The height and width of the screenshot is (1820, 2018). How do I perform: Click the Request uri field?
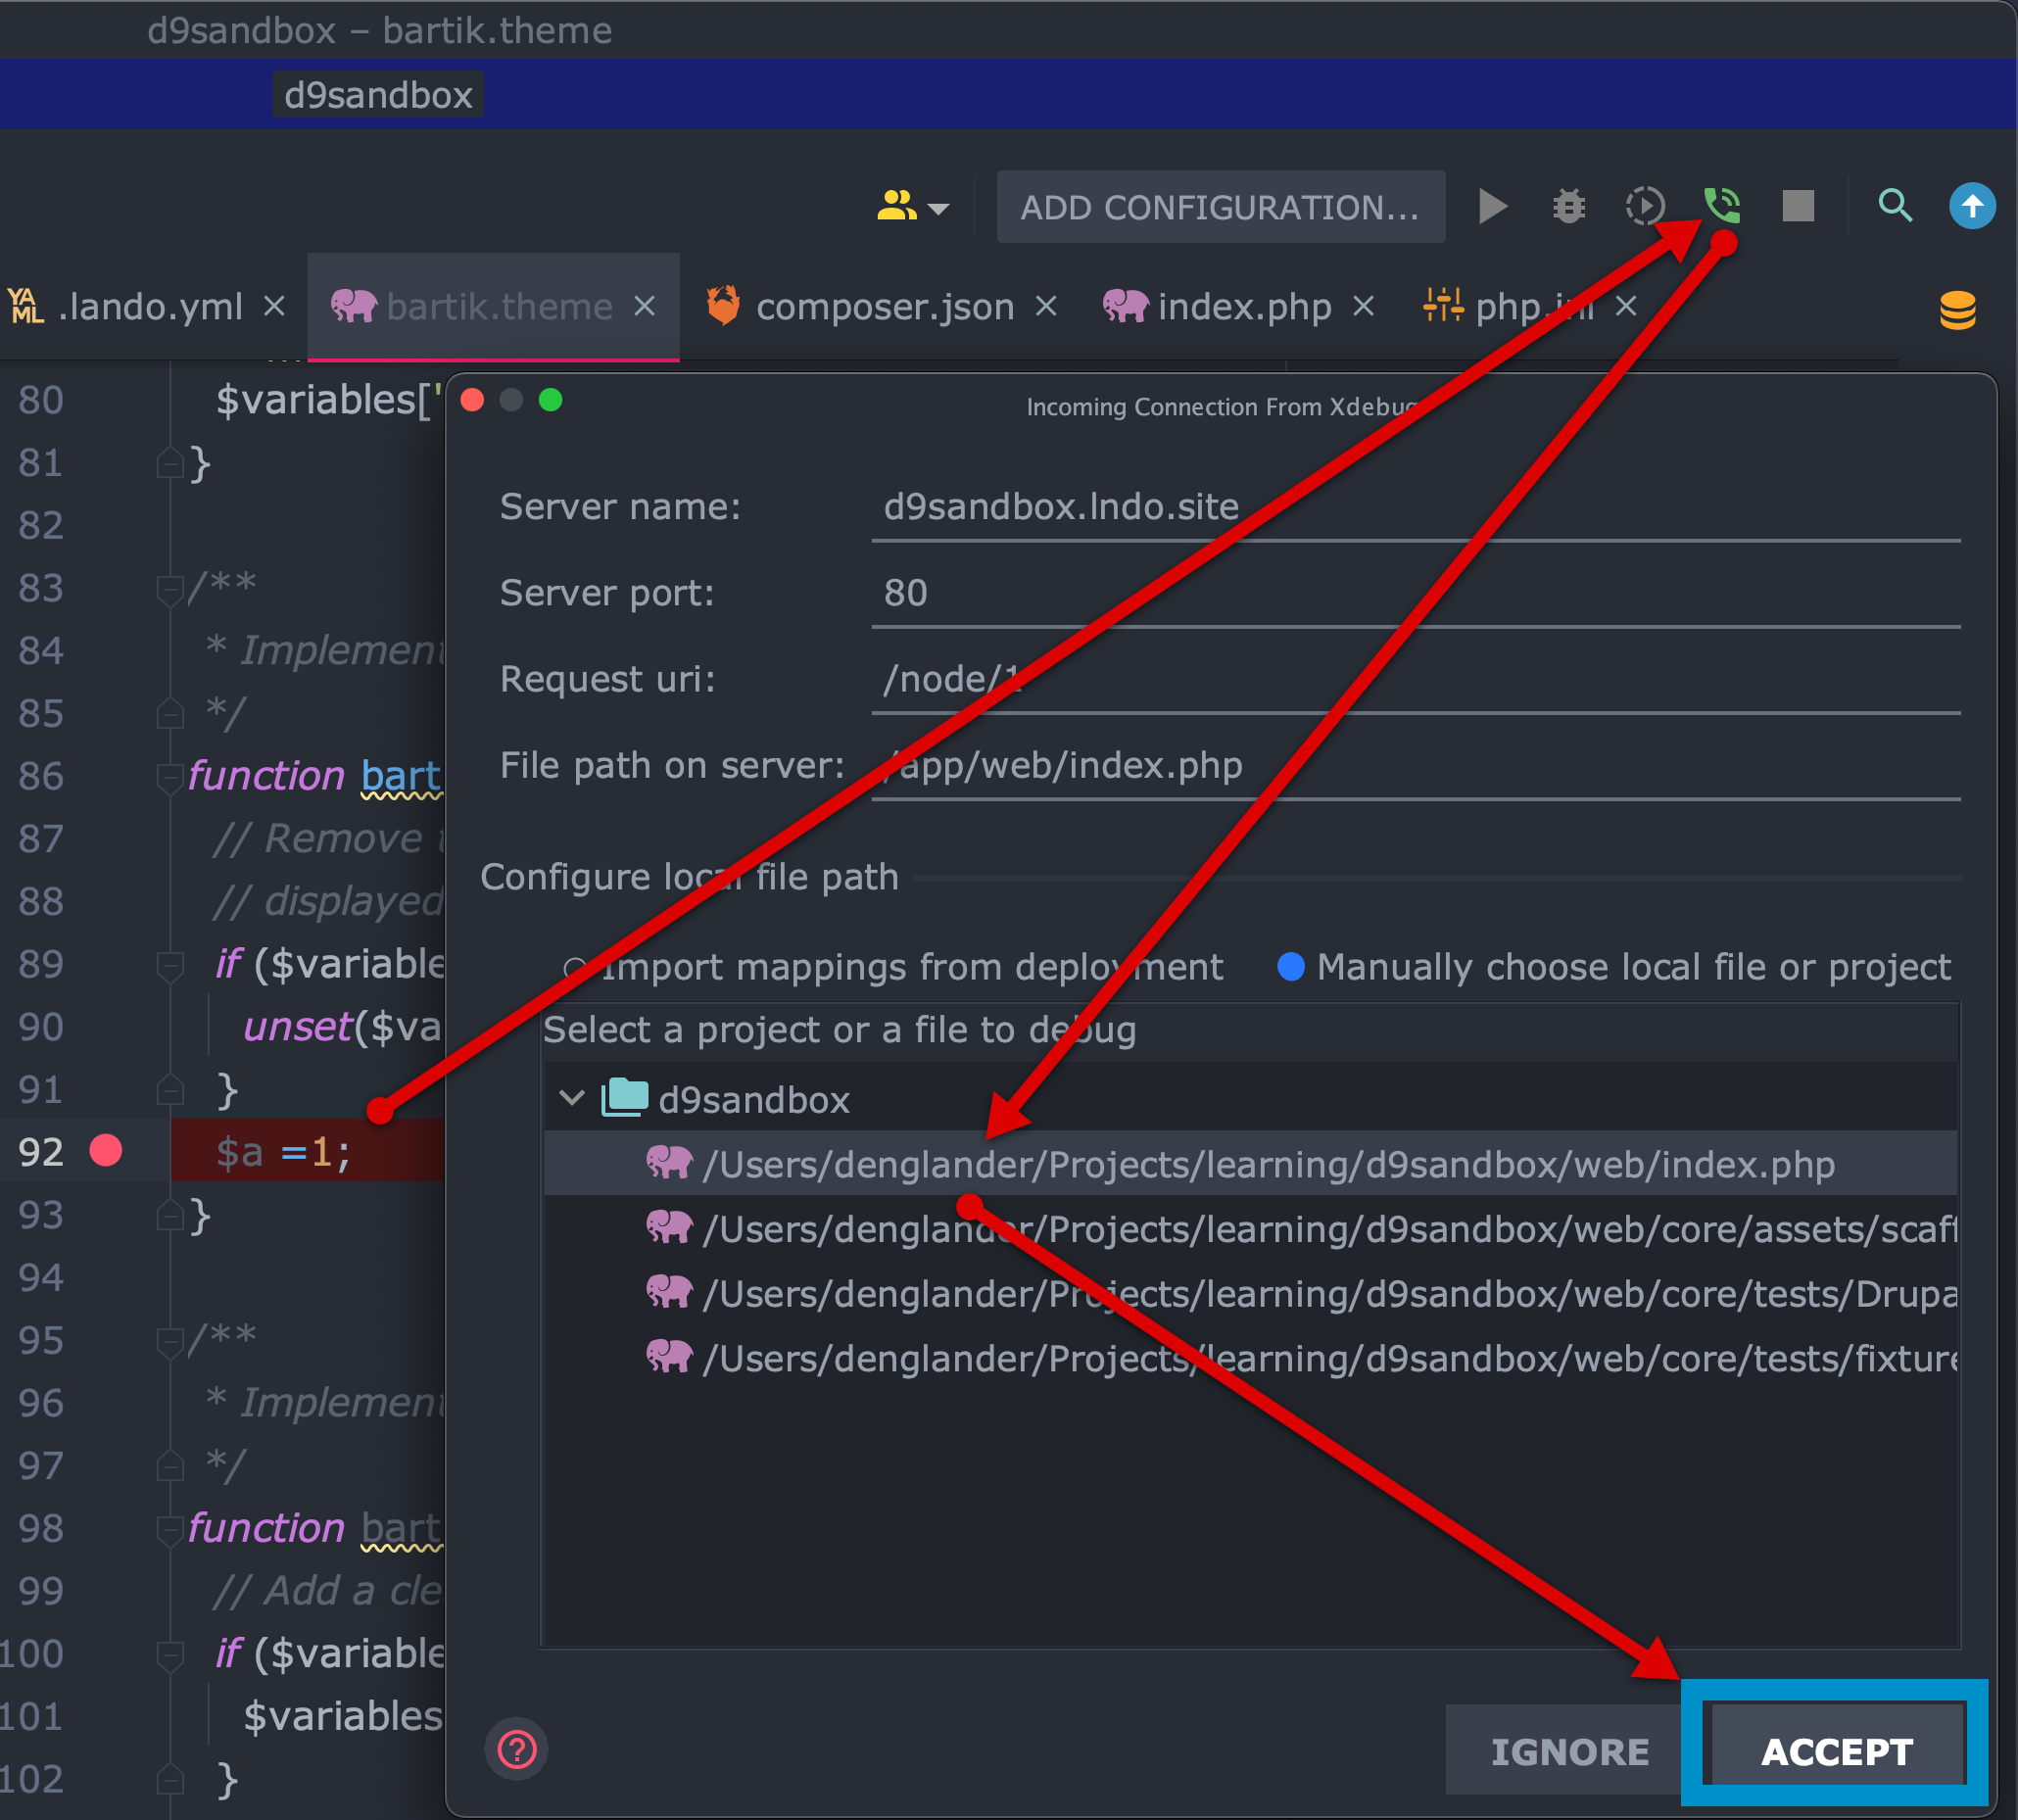[1416, 680]
